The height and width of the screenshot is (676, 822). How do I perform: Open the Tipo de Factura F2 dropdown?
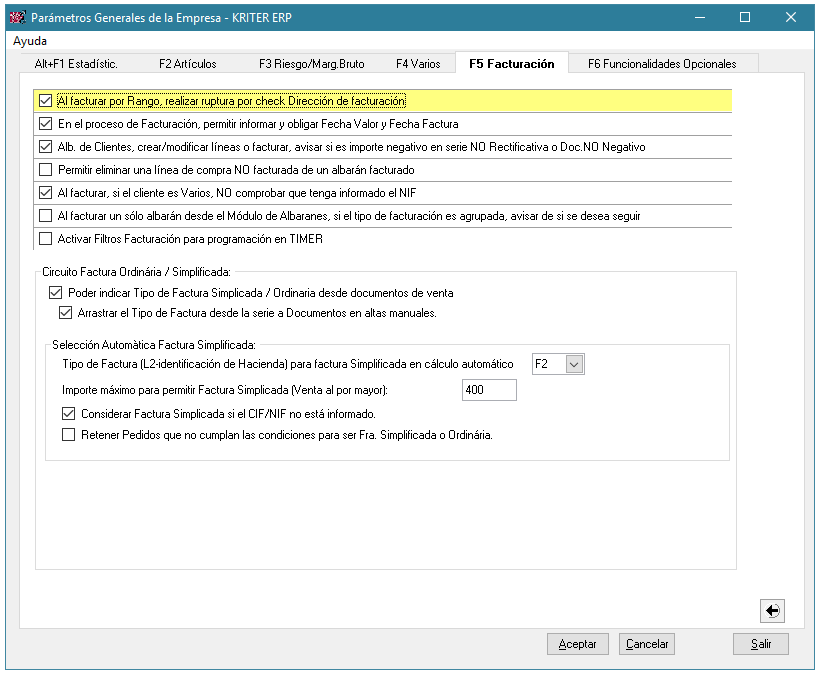click(x=574, y=365)
